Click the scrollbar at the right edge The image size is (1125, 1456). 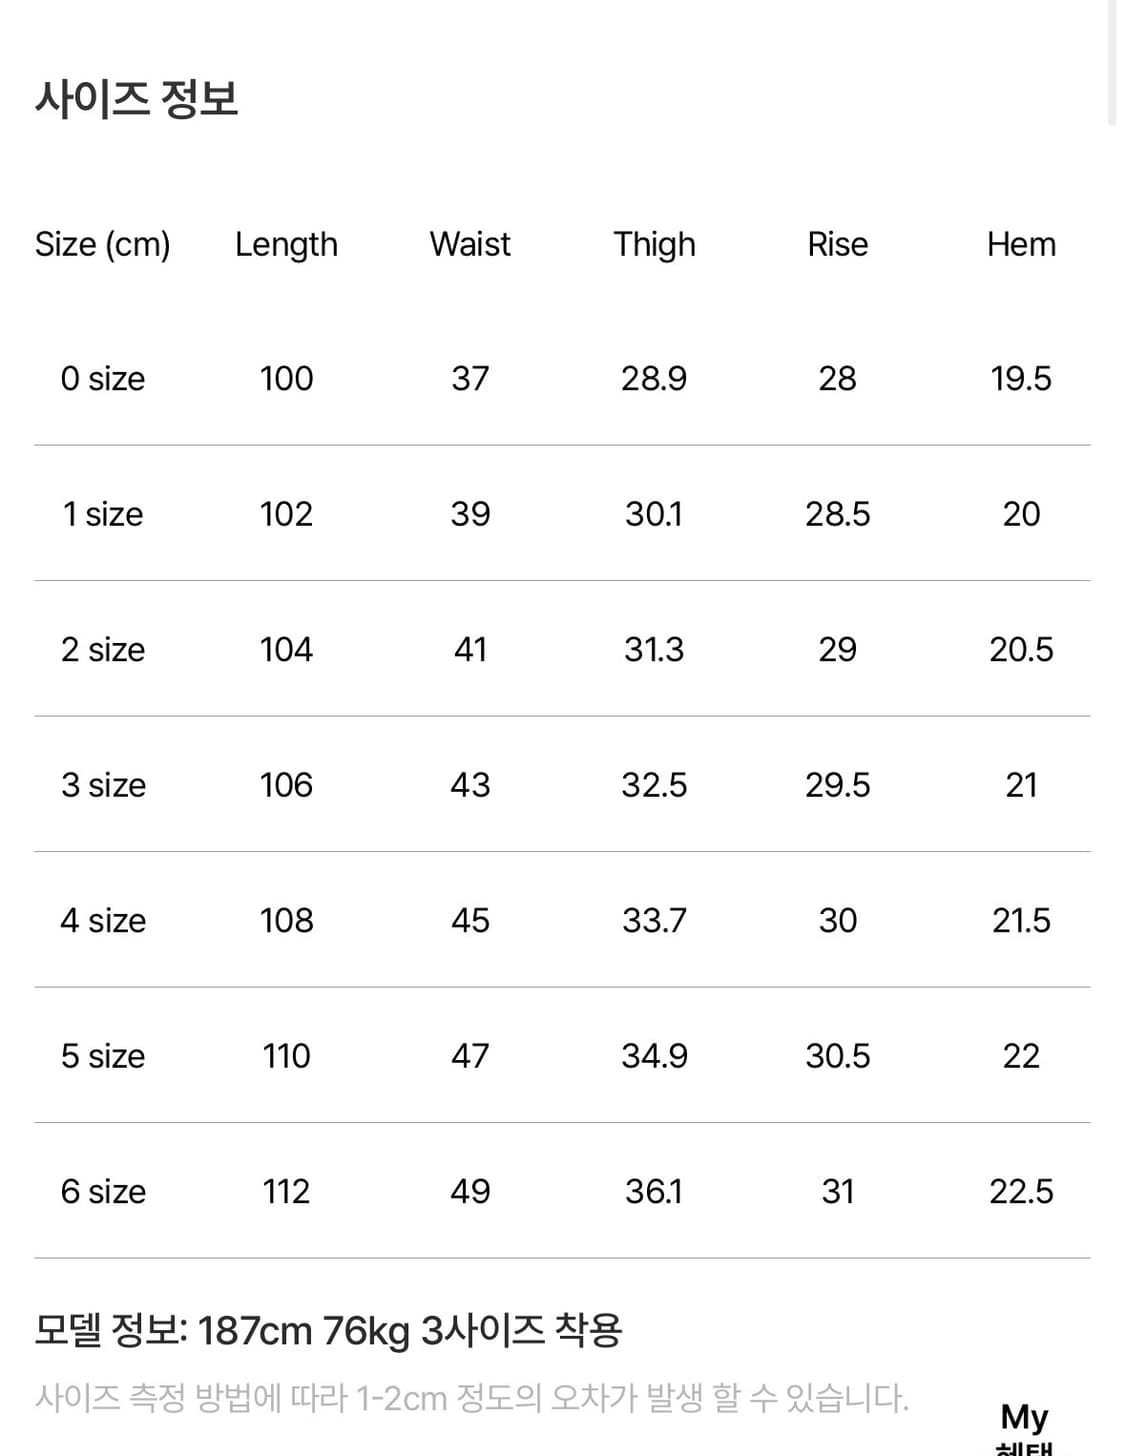tap(1112, 60)
